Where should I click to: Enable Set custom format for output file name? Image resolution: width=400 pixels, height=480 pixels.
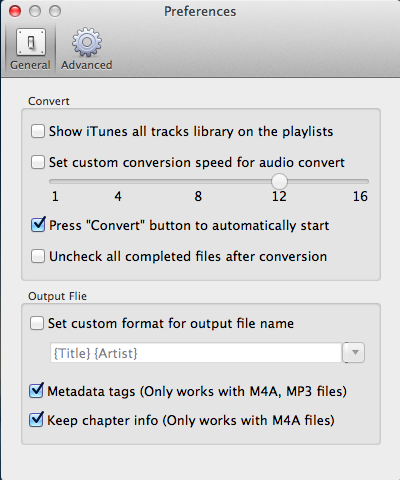click(37, 323)
